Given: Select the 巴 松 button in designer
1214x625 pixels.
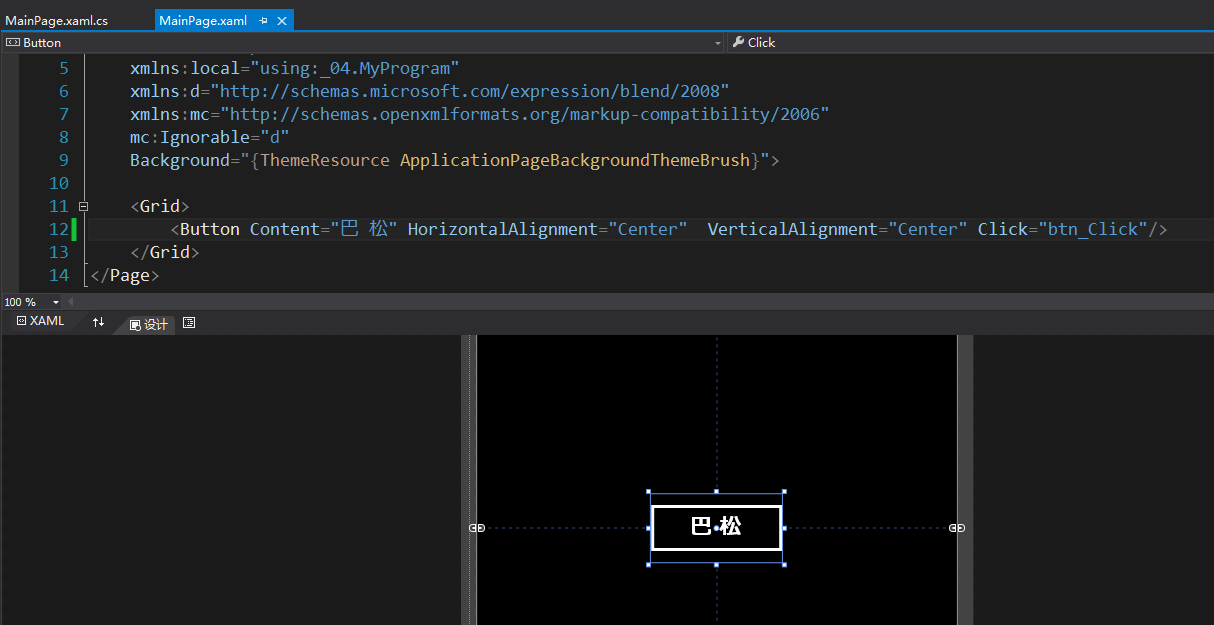Looking at the screenshot, I should [716, 527].
